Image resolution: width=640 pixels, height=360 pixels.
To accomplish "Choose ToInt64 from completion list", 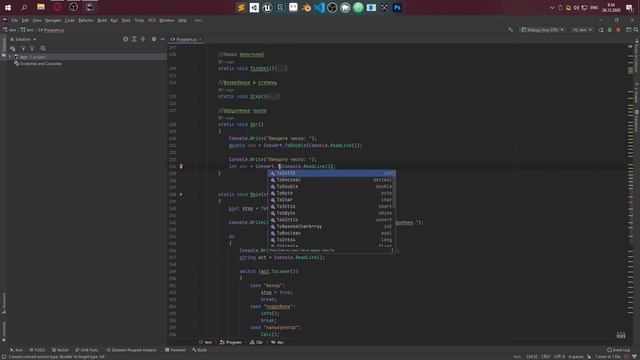I will pos(331,240).
